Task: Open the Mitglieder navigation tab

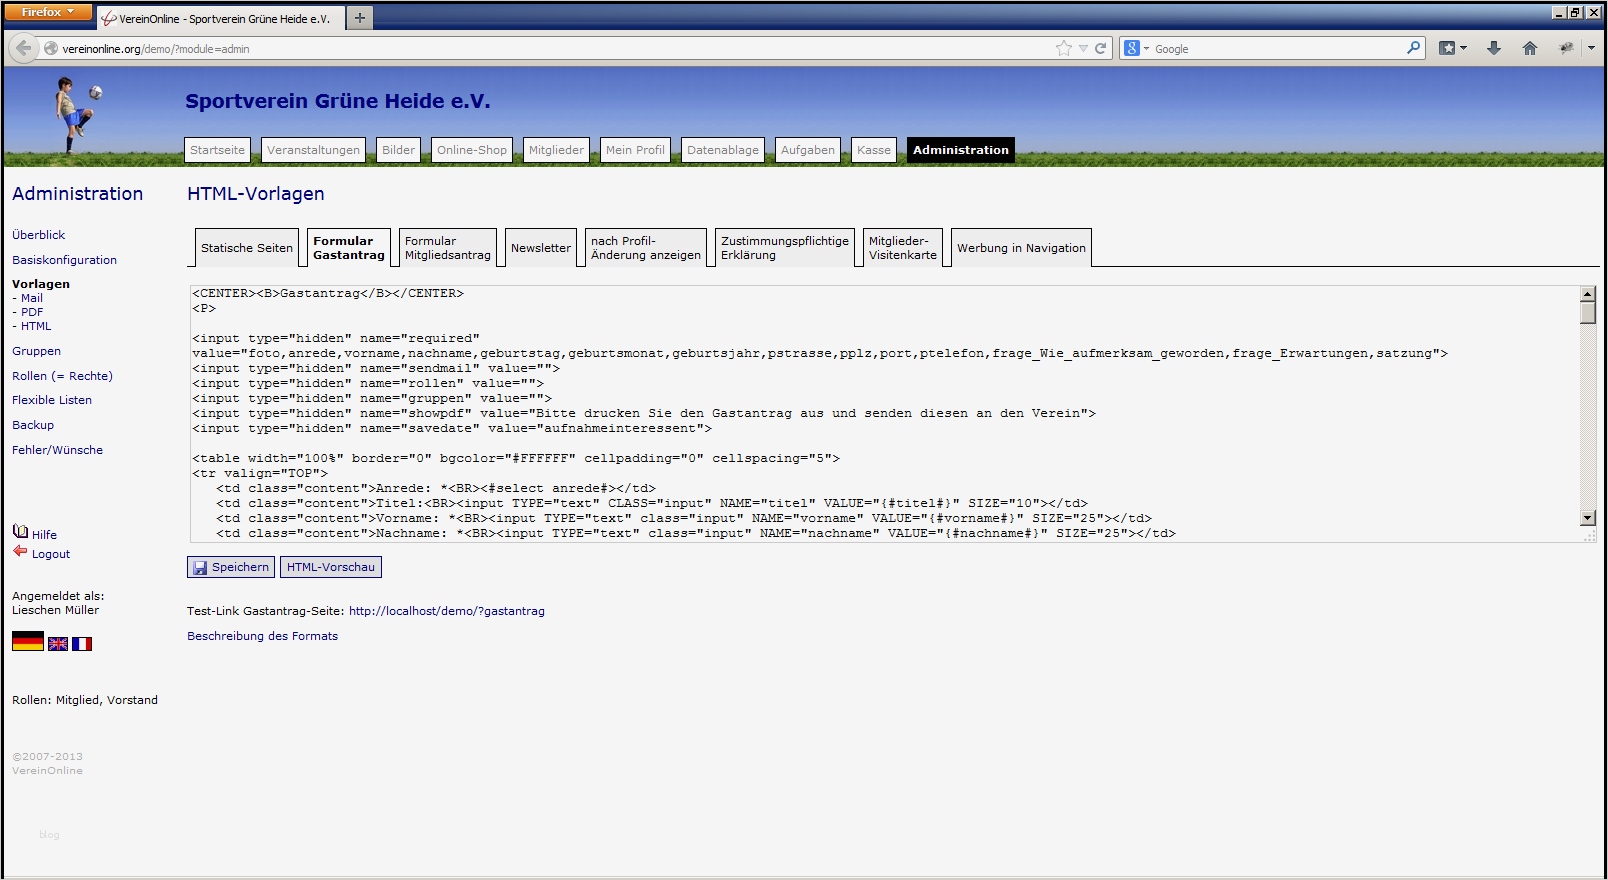Action: pyautogui.click(x=556, y=150)
